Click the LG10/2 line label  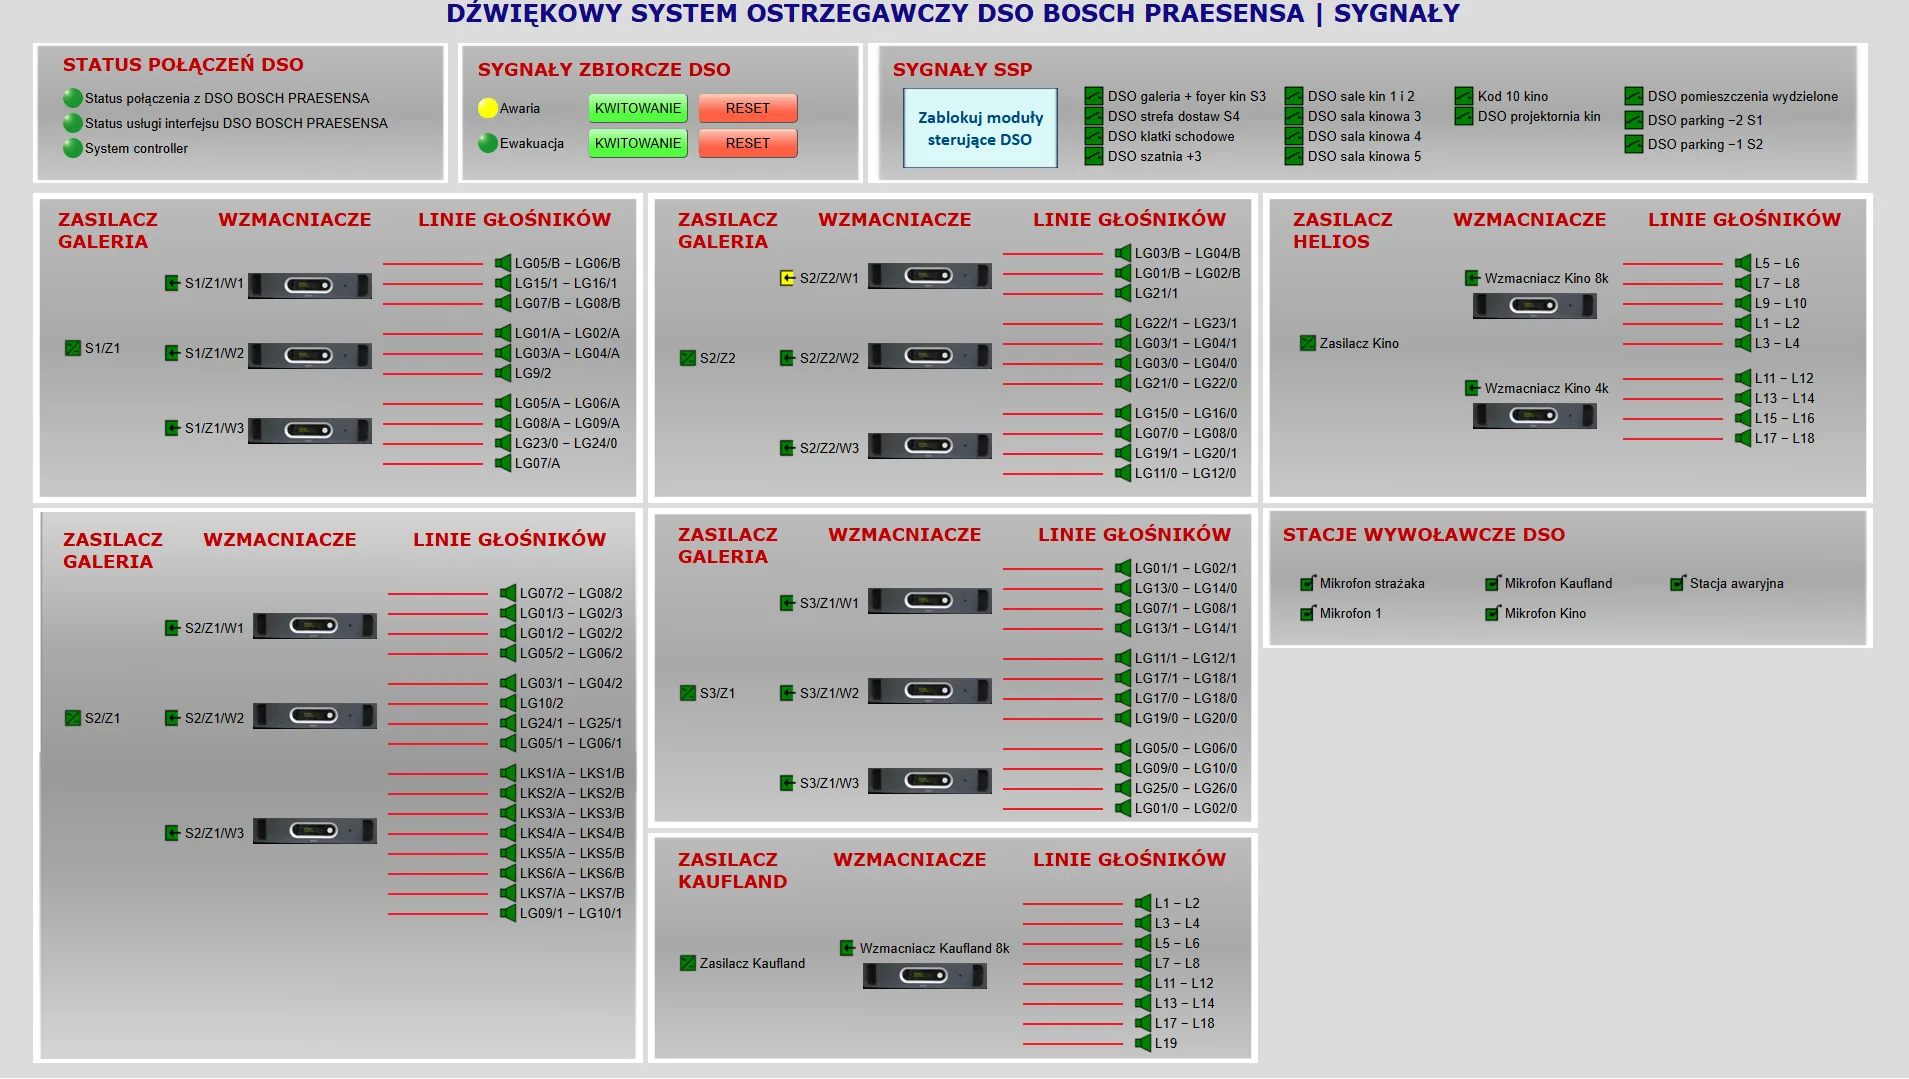click(x=541, y=703)
